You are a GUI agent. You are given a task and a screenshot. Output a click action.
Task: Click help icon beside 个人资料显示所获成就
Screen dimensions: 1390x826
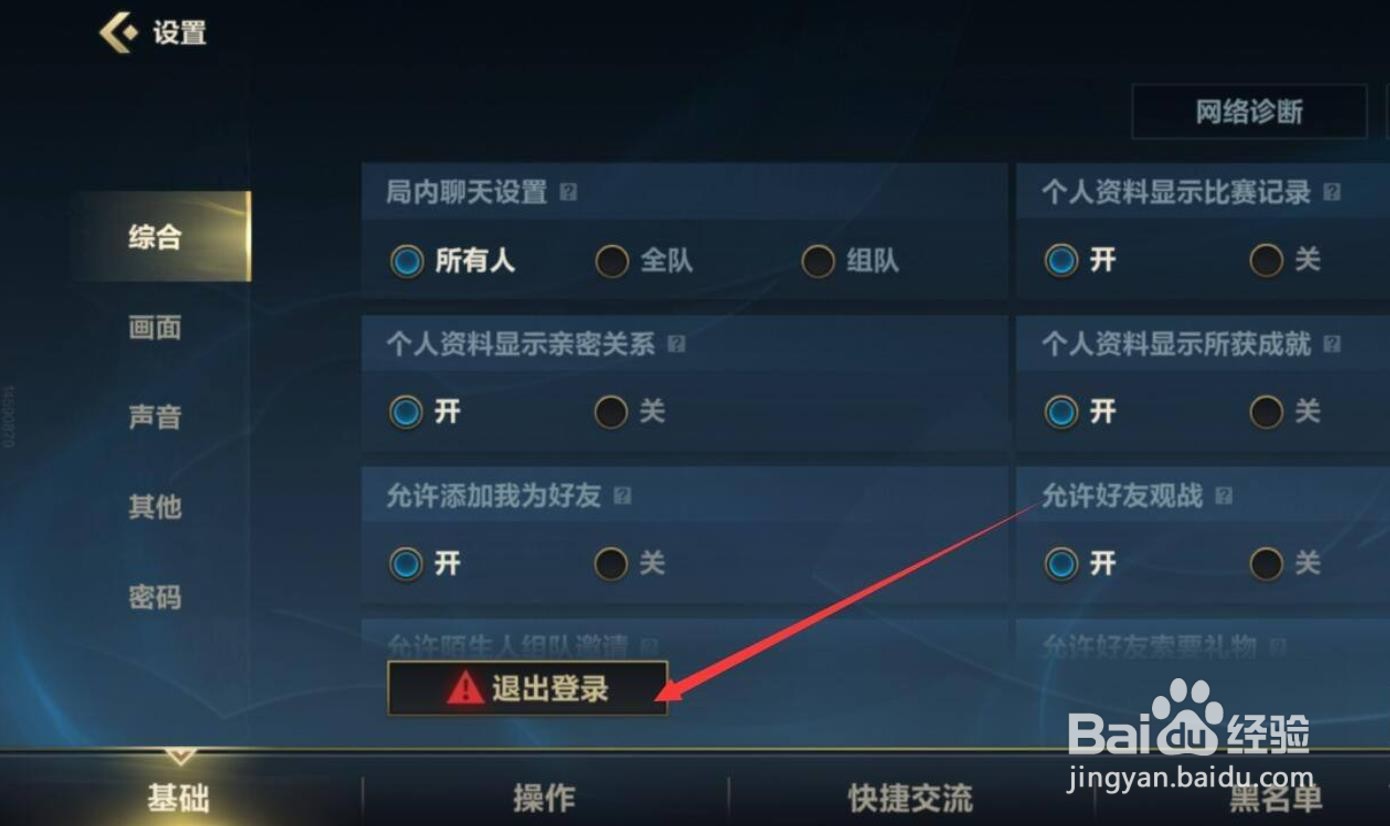[x=1331, y=344]
